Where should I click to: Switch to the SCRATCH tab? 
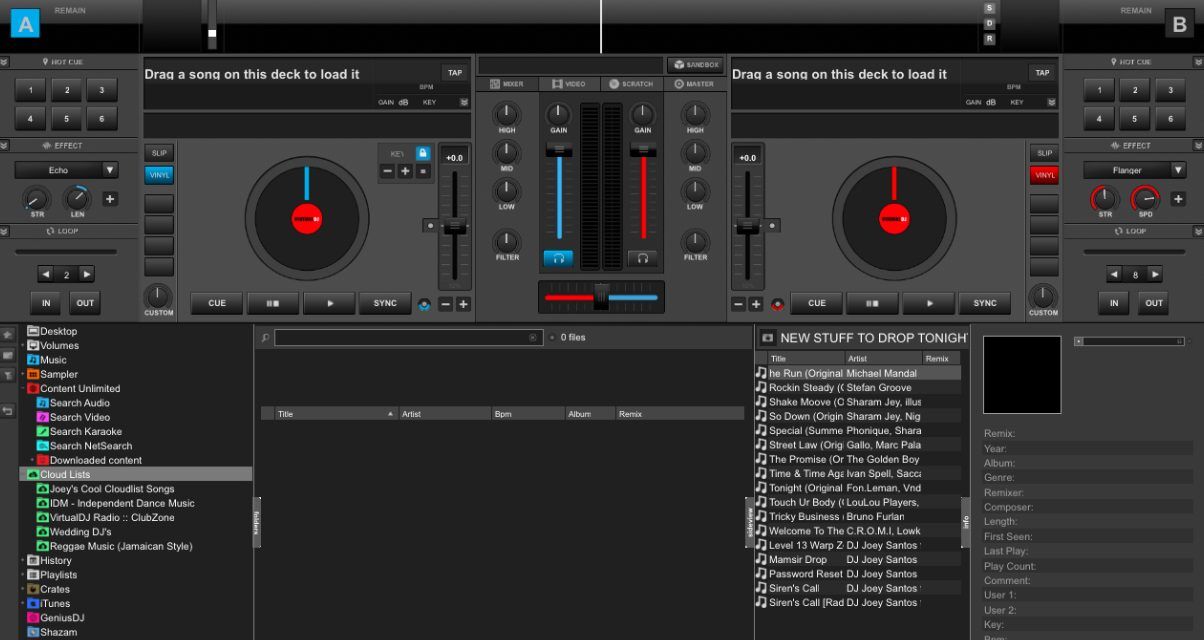coord(631,84)
